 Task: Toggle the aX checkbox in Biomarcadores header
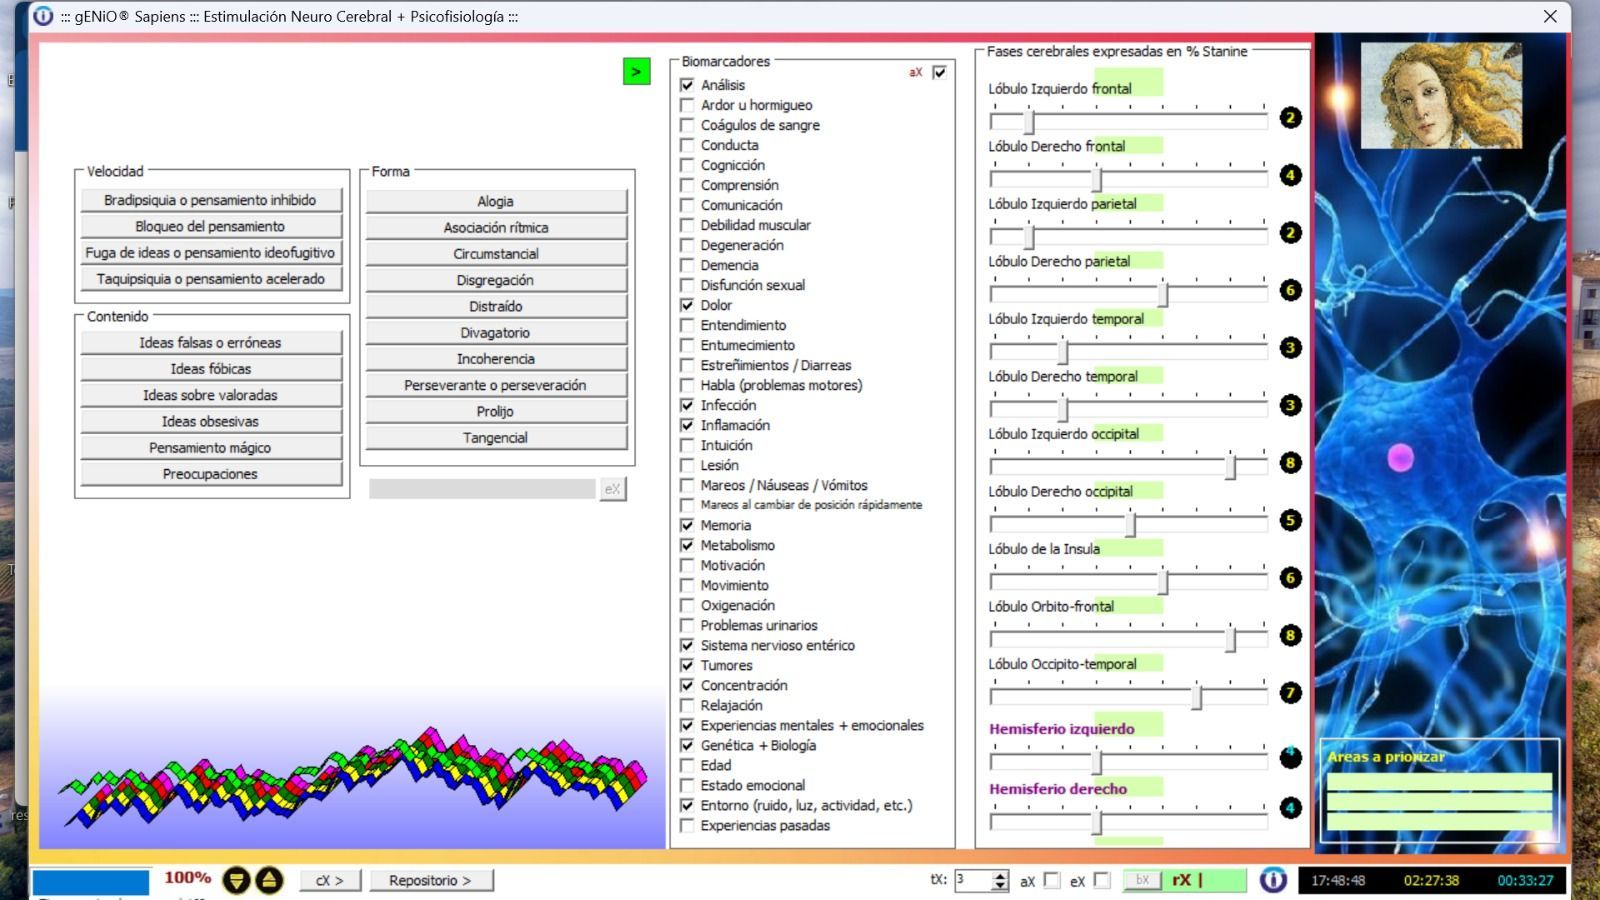click(939, 72)
